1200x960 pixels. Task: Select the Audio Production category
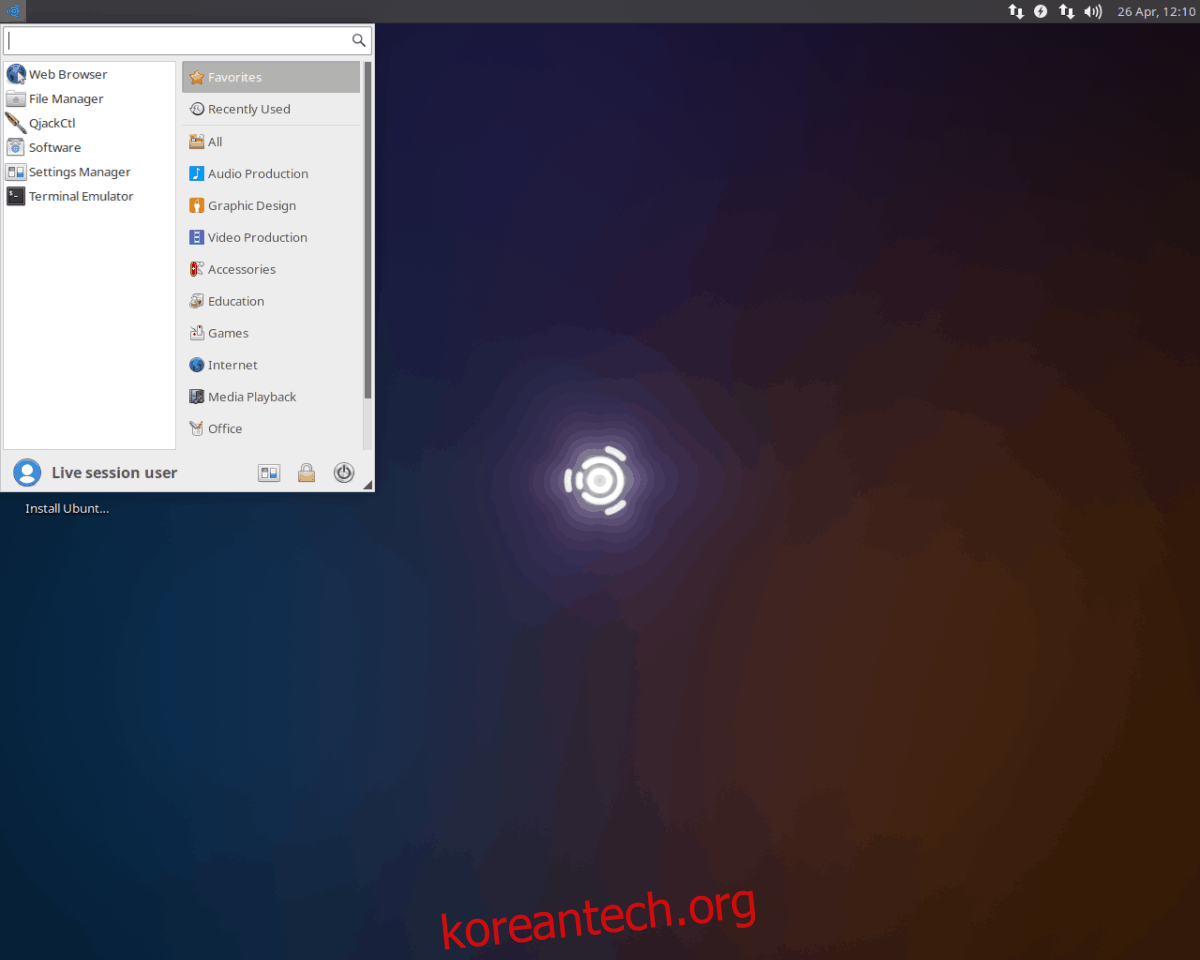click(x=257, y=174)
